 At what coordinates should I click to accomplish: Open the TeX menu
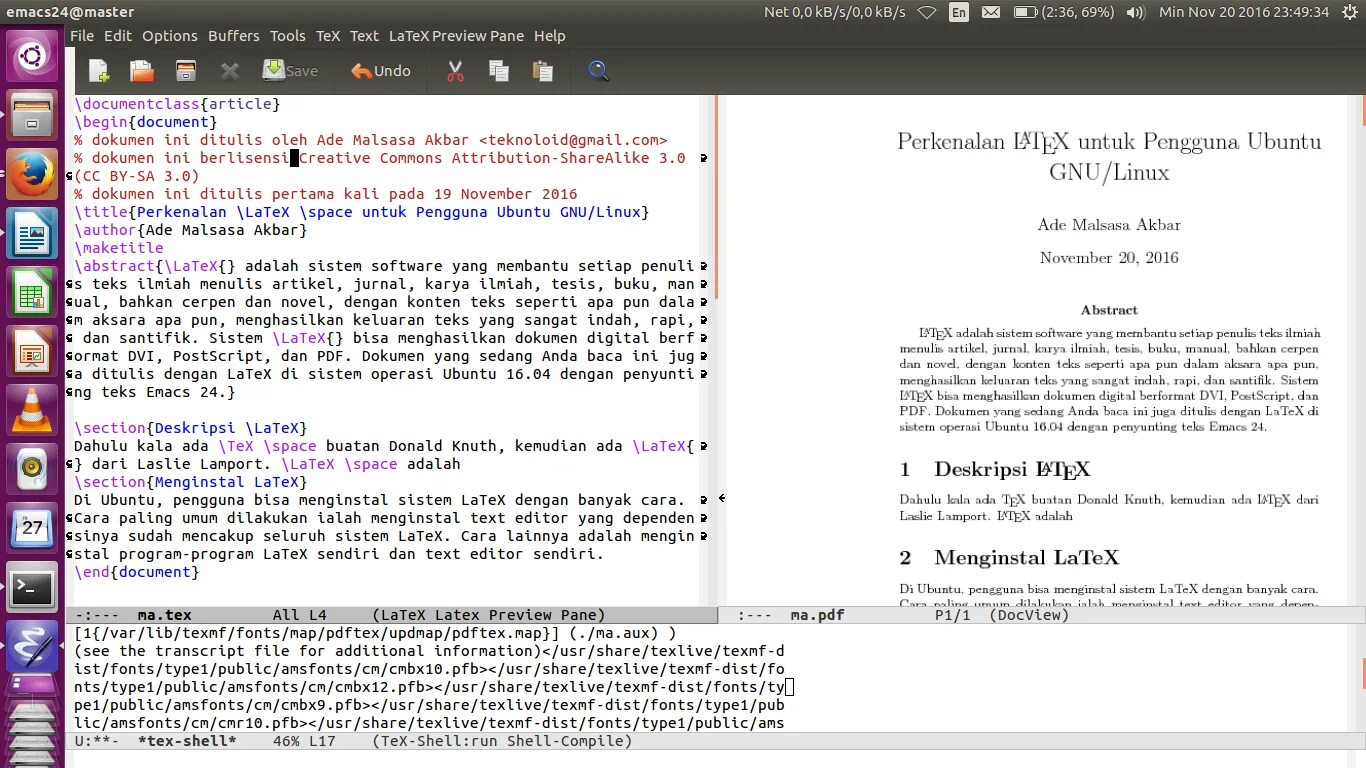328,36
